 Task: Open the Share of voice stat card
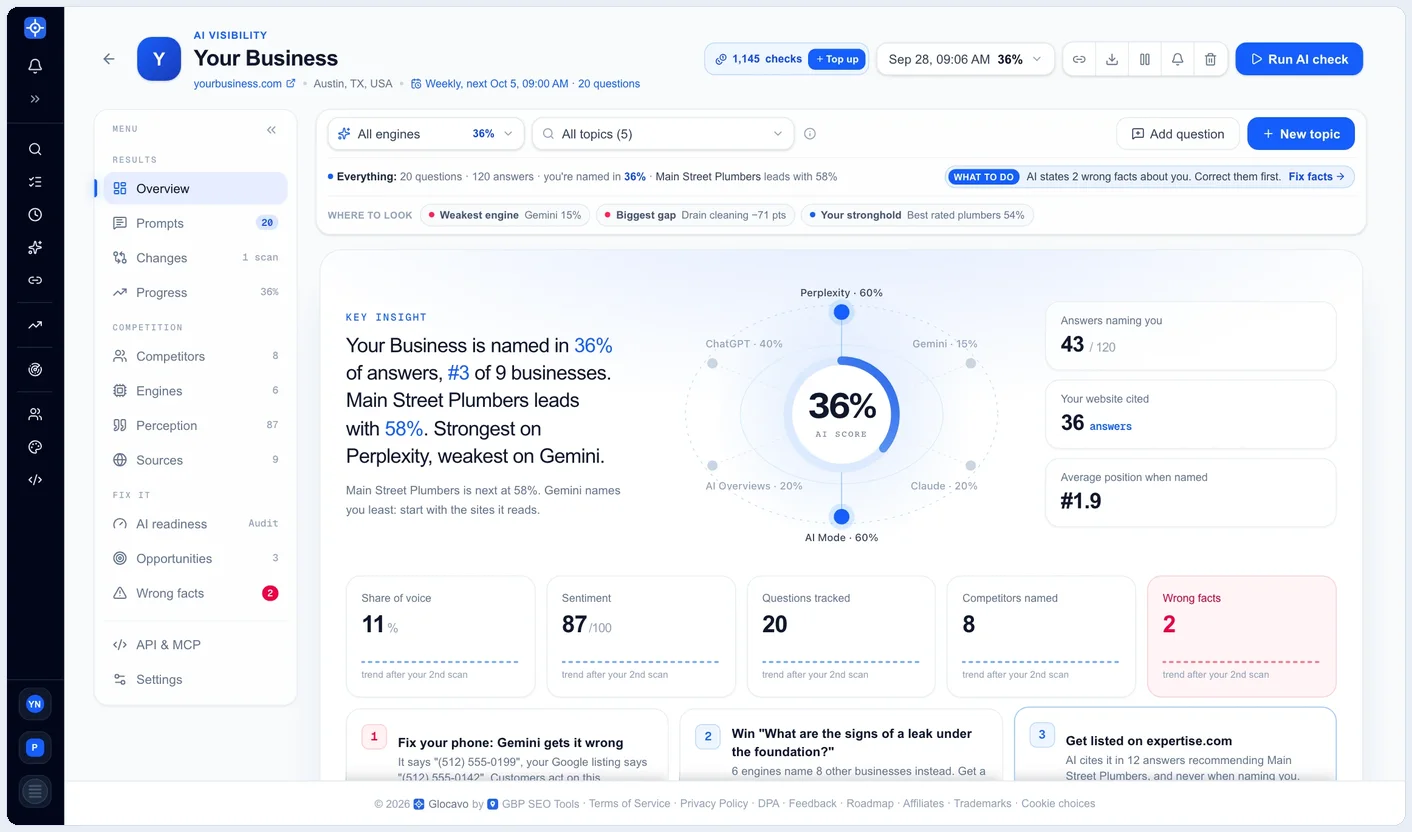[441, 636]
